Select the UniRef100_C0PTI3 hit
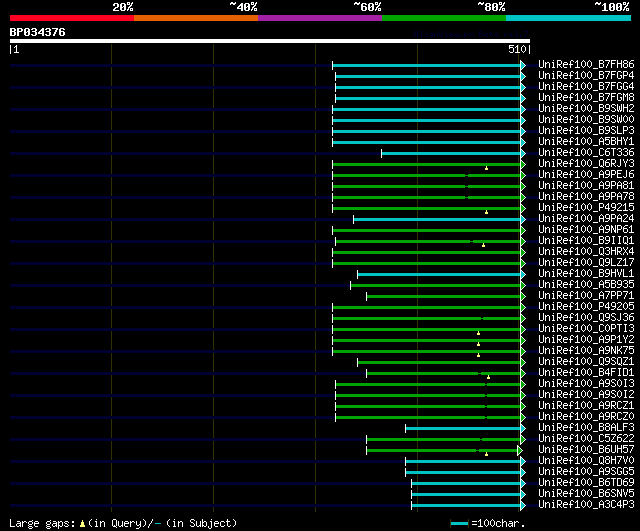640x531 pixels. (586, 329)
